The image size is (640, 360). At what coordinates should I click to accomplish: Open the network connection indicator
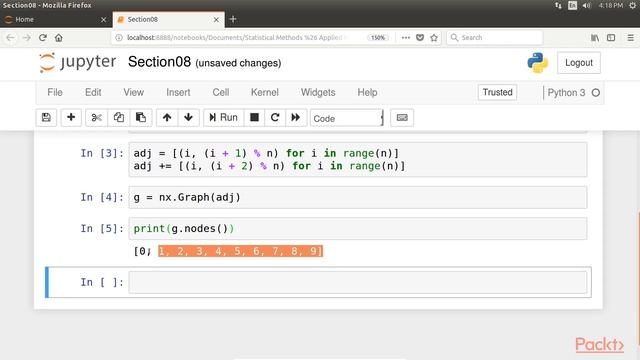(x=558, y=5)
